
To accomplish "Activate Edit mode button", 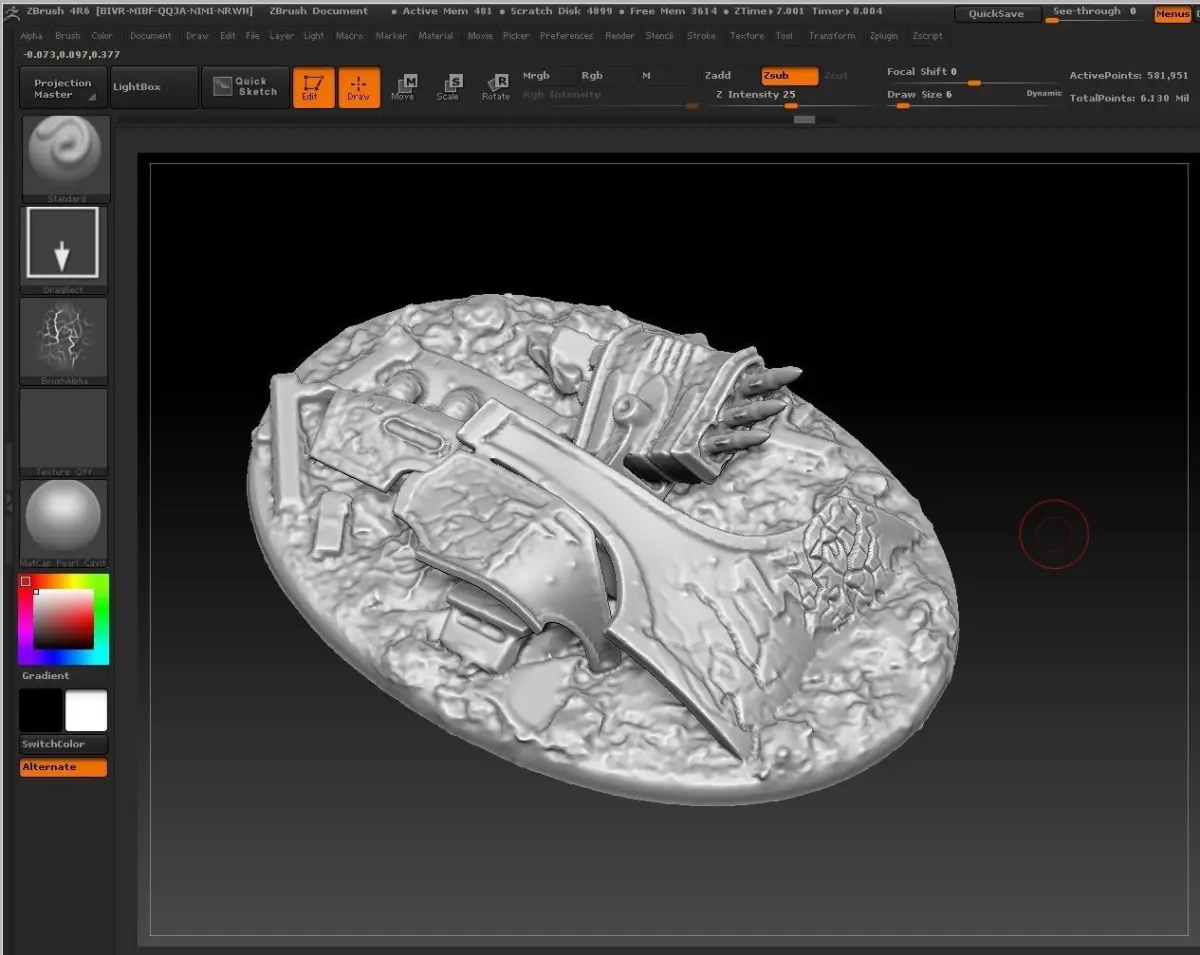I will click(313, 88).
